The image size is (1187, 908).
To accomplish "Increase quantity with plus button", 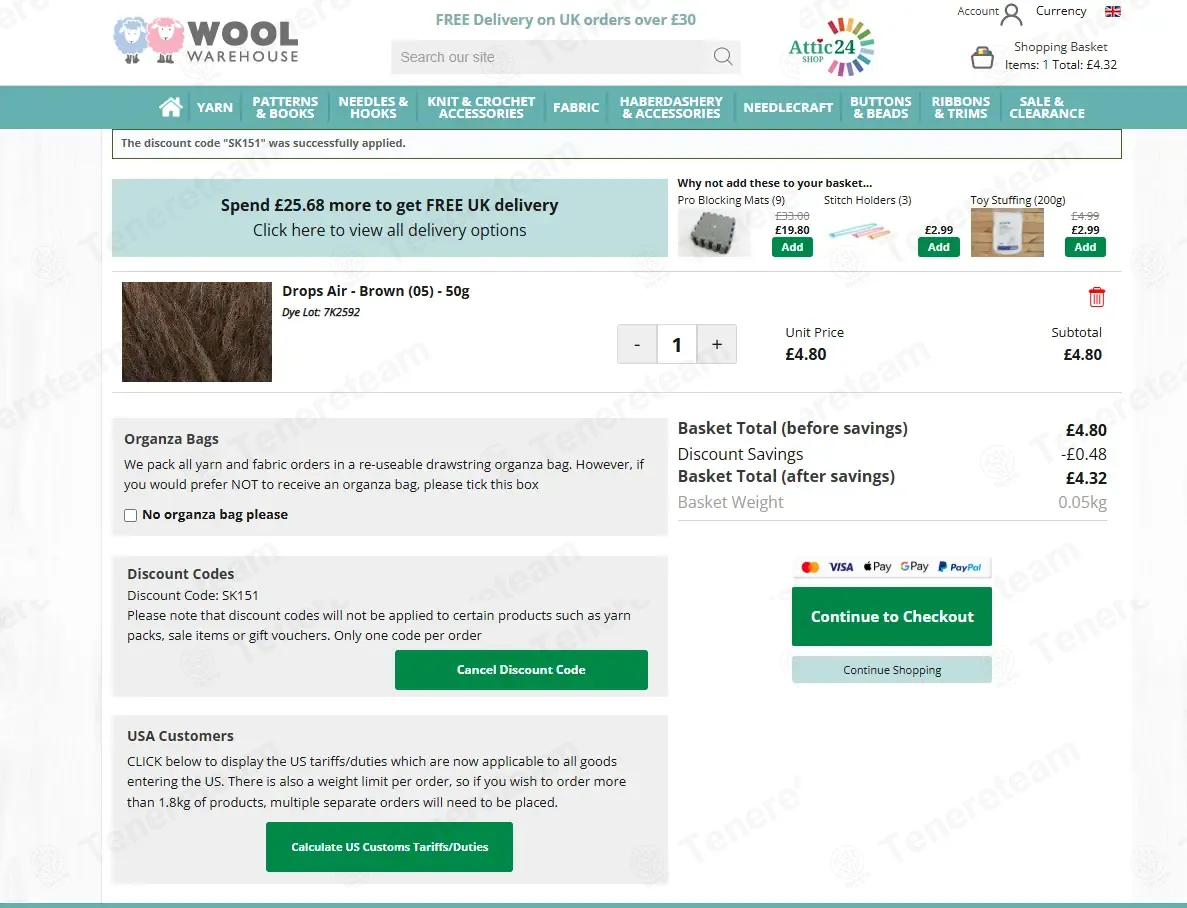I will (716, 344).
